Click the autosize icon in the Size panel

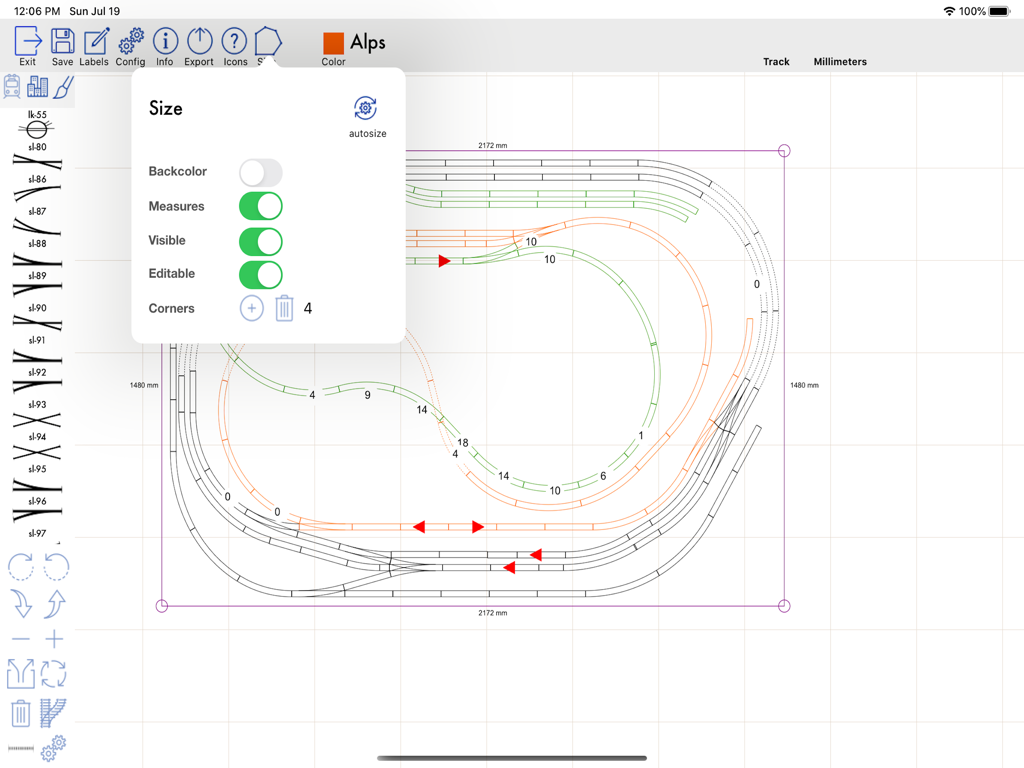pos(365,108)
